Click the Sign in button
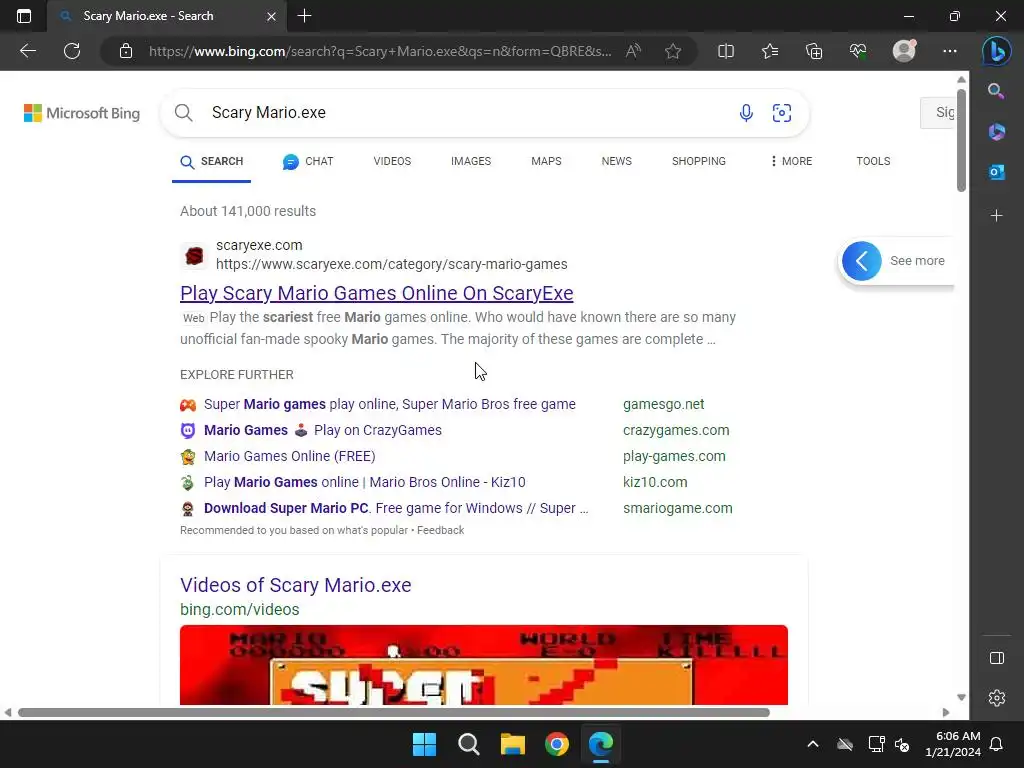Image resolution: width=1024 pixels, height=768 pixels. (938, 112)
